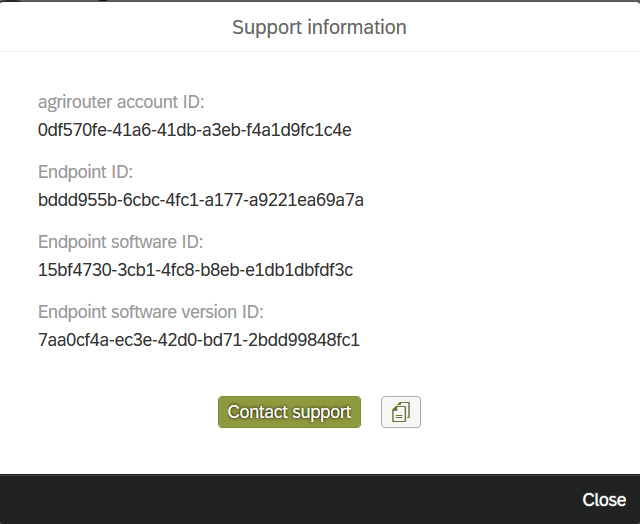Select the version ID value starting 7aa0cf4a
This screenshot has width=640, height=524.
coord(198,340)
